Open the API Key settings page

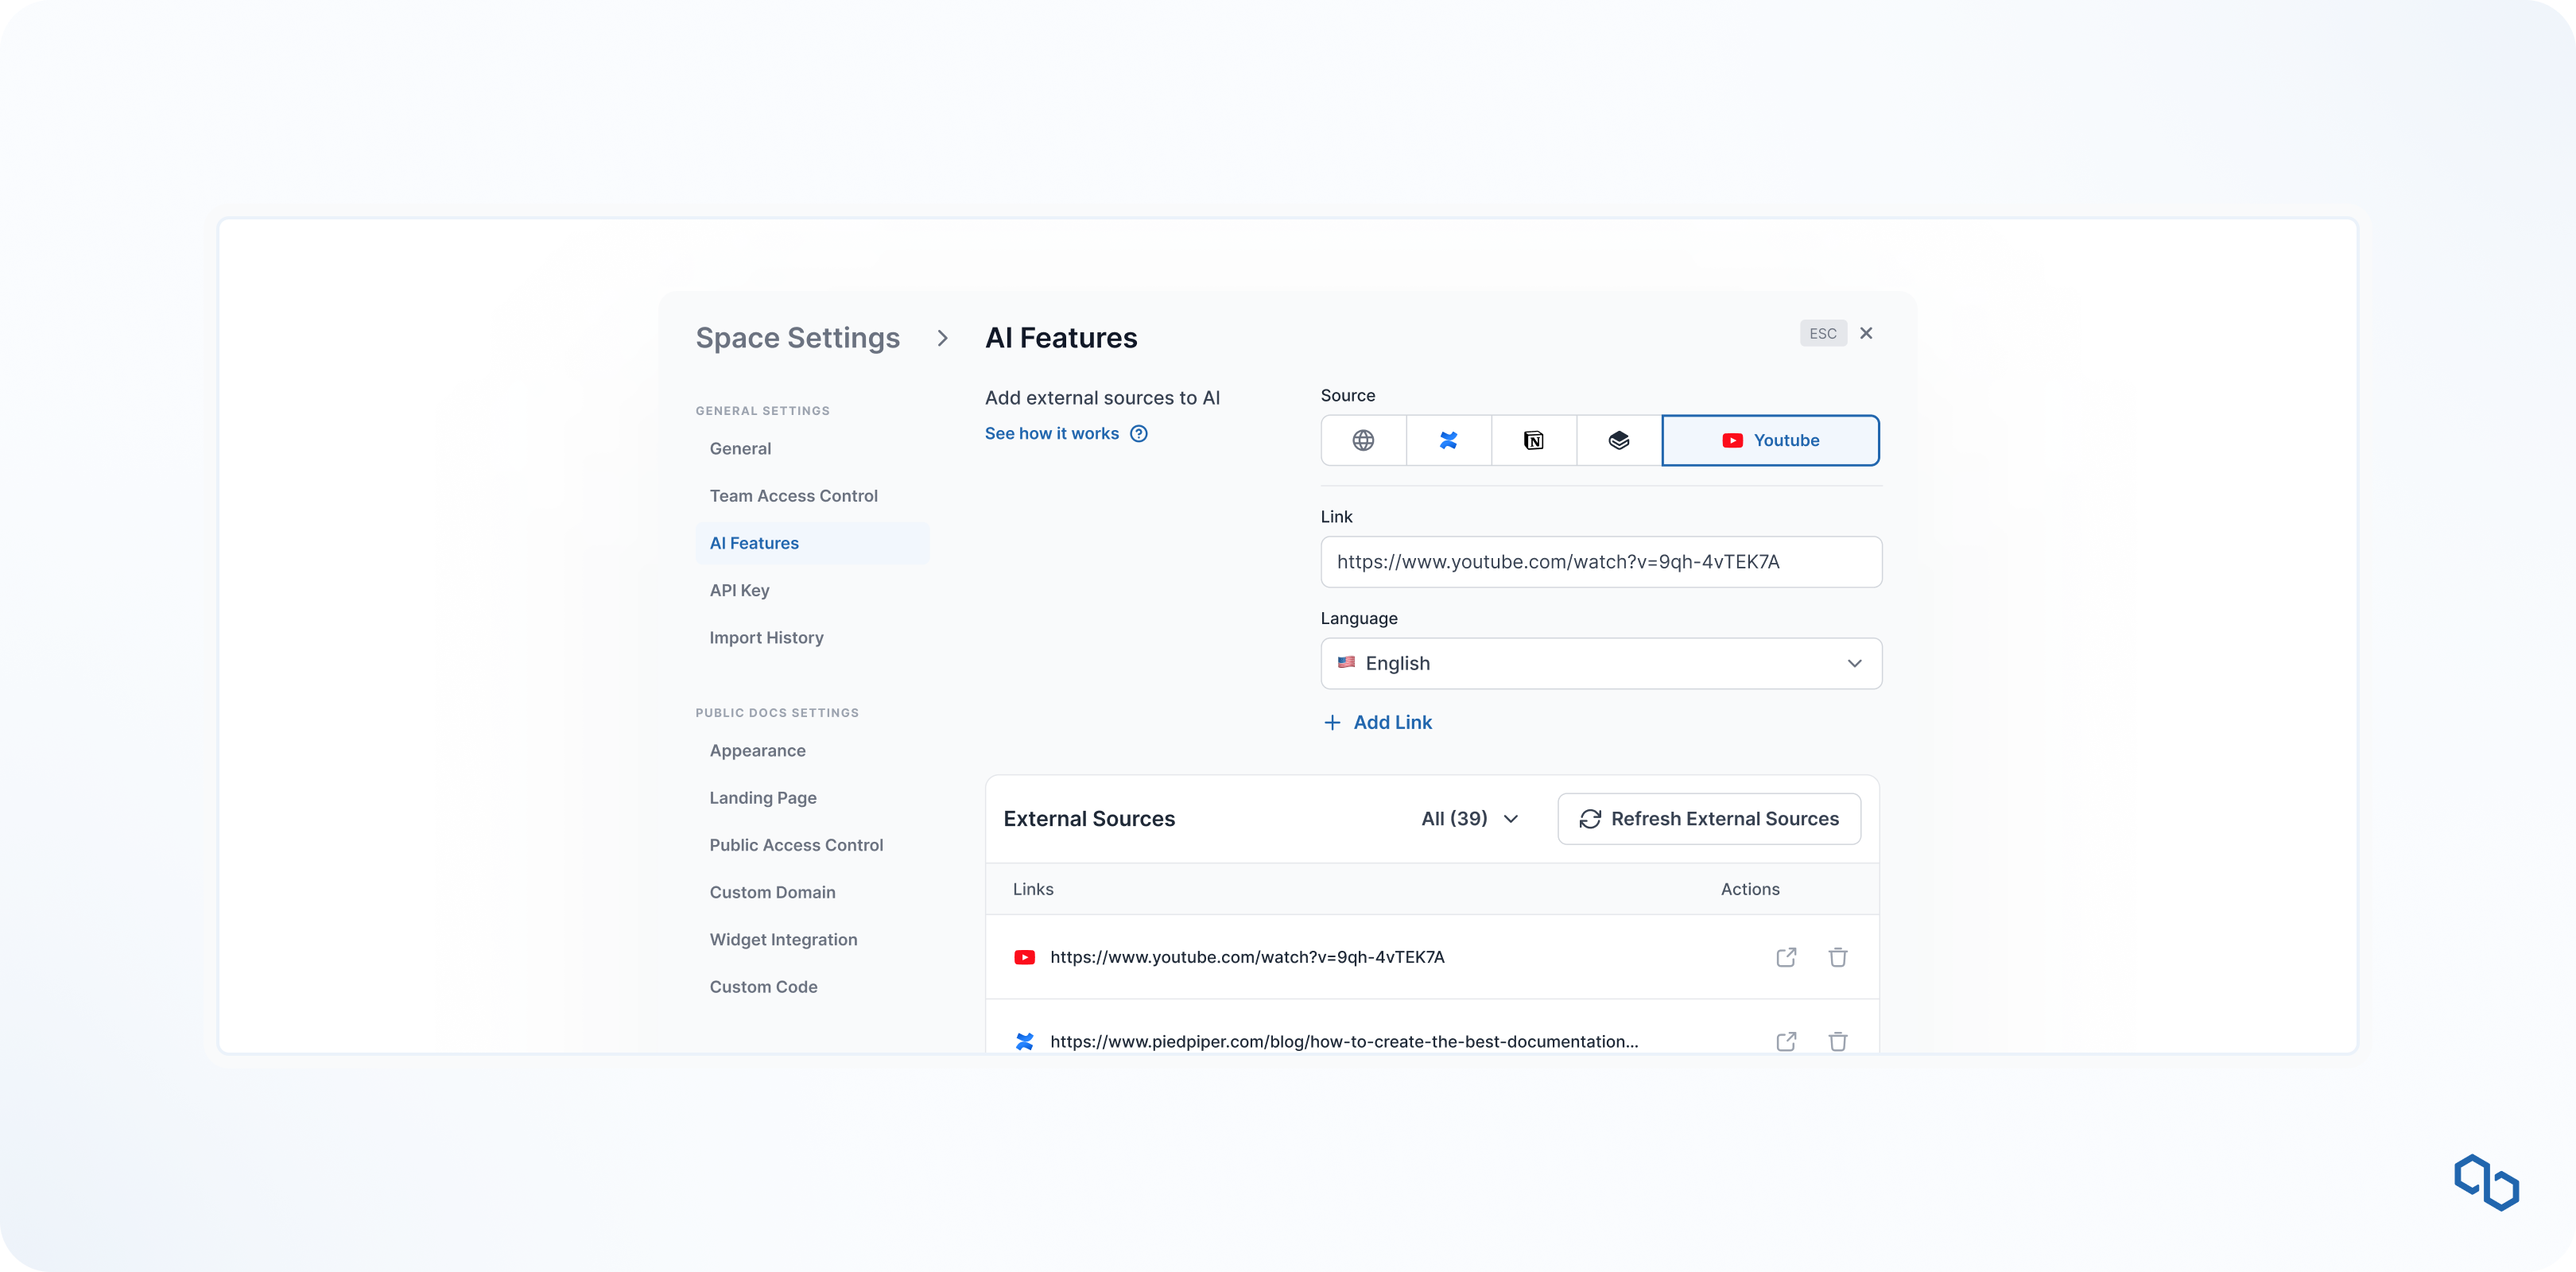pyautogui.click(x=739, y=590)
